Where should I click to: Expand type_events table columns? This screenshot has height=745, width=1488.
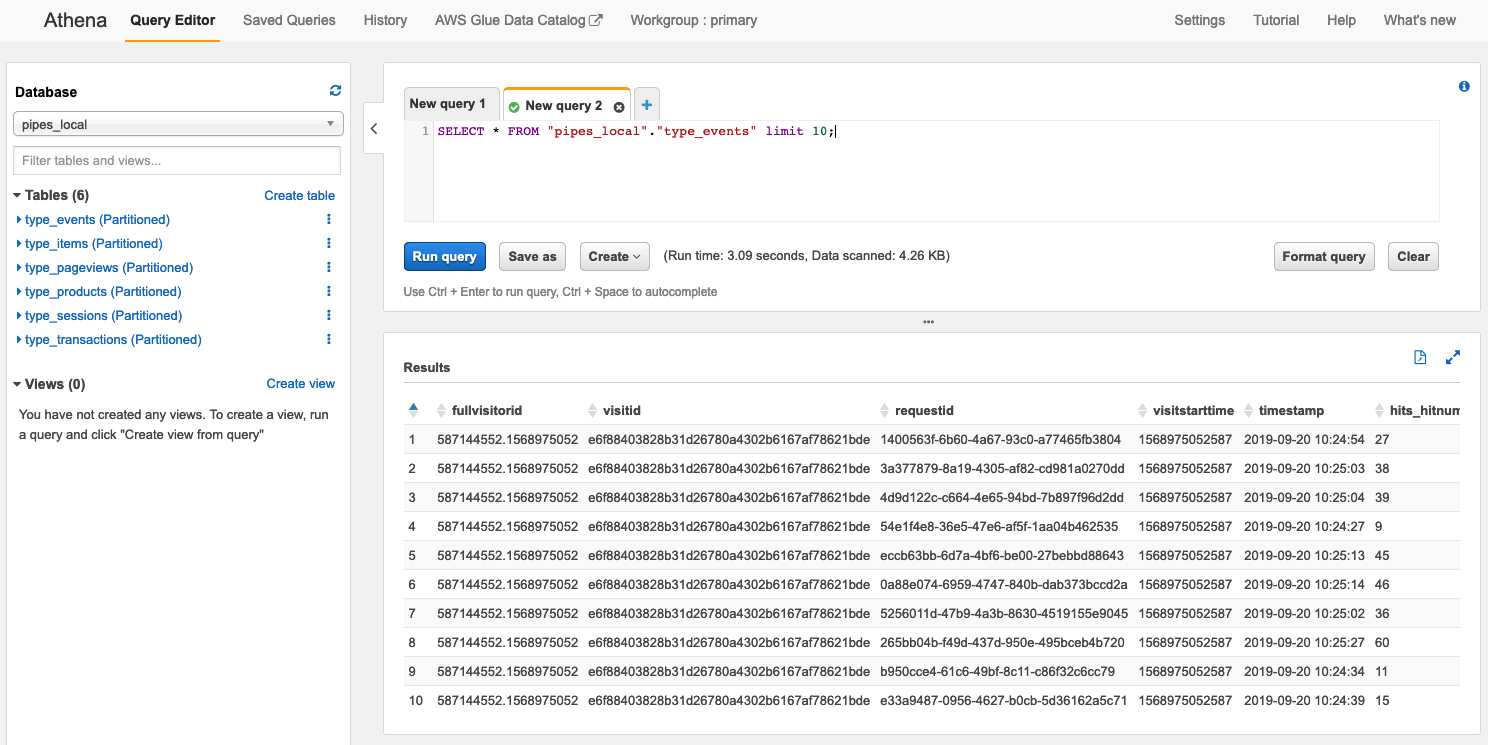click(19, 219)
